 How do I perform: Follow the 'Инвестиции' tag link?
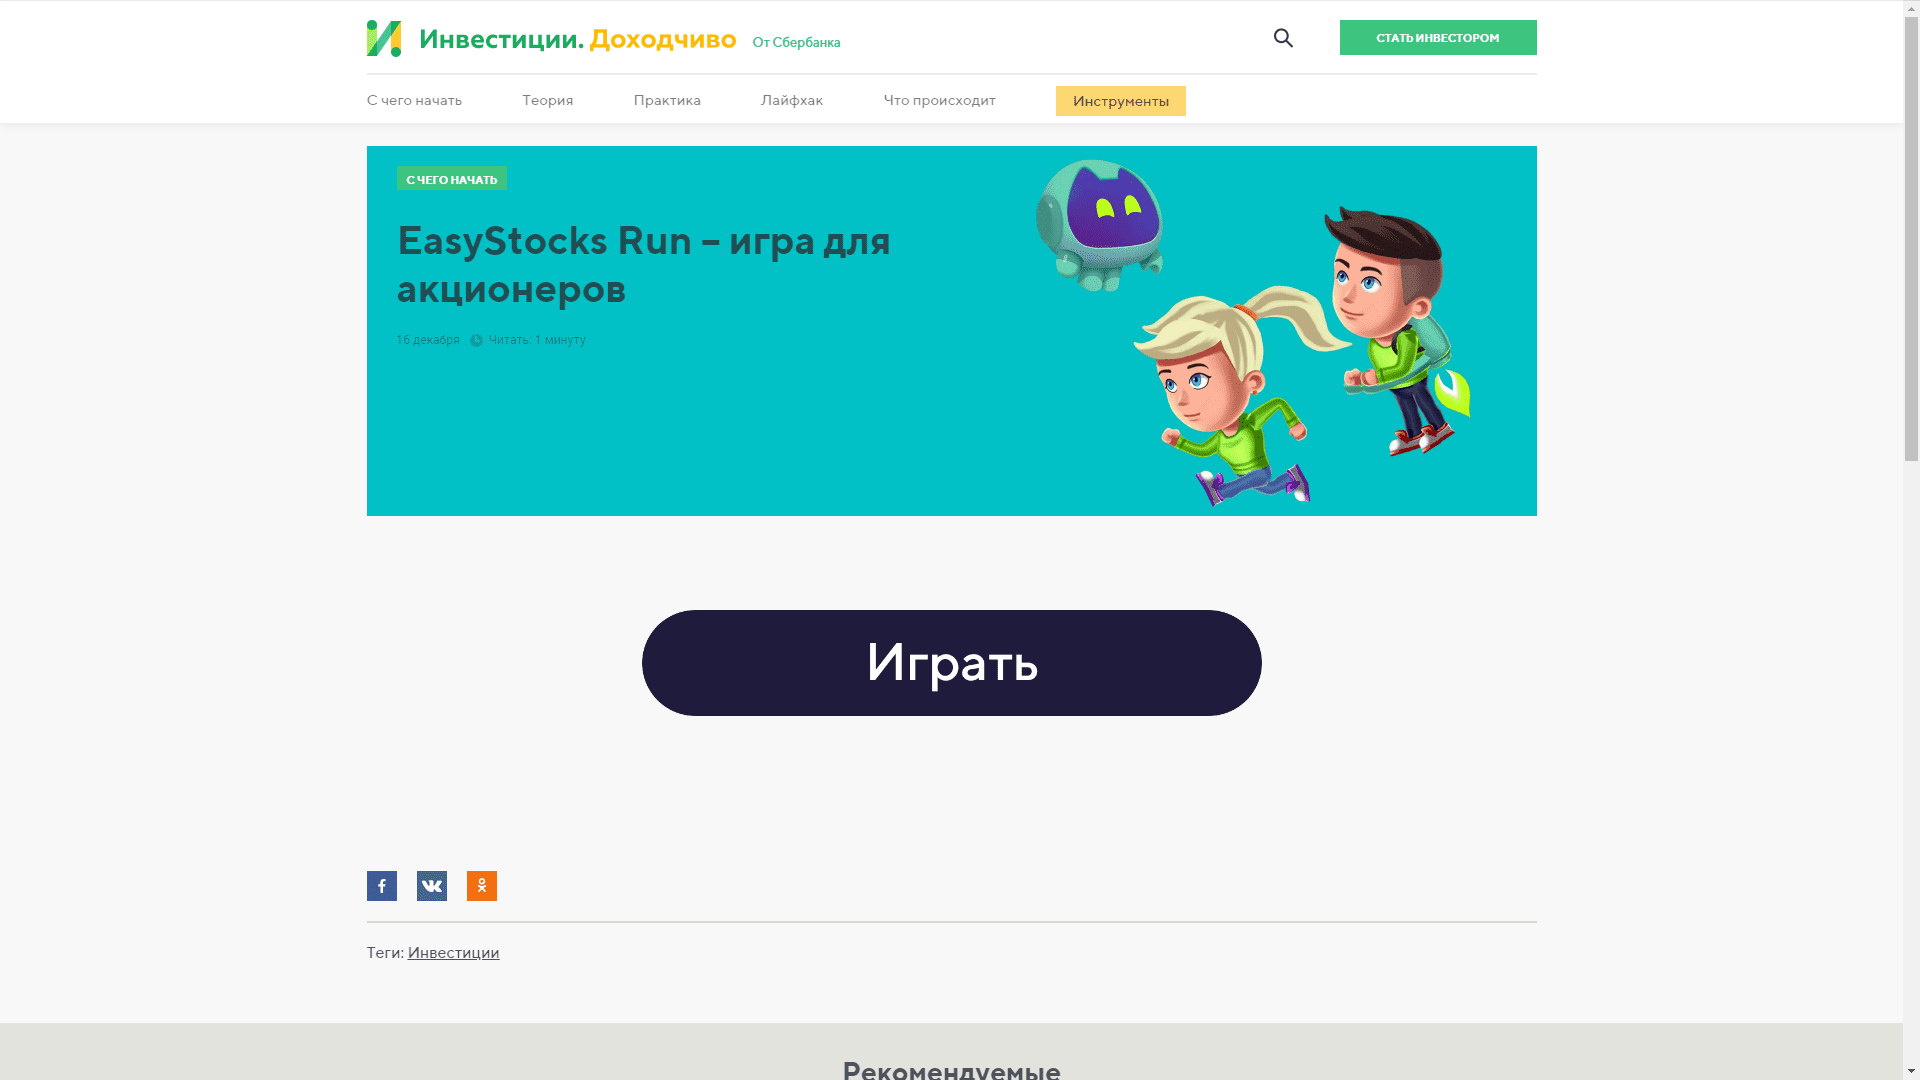click(x=453, y=953)
